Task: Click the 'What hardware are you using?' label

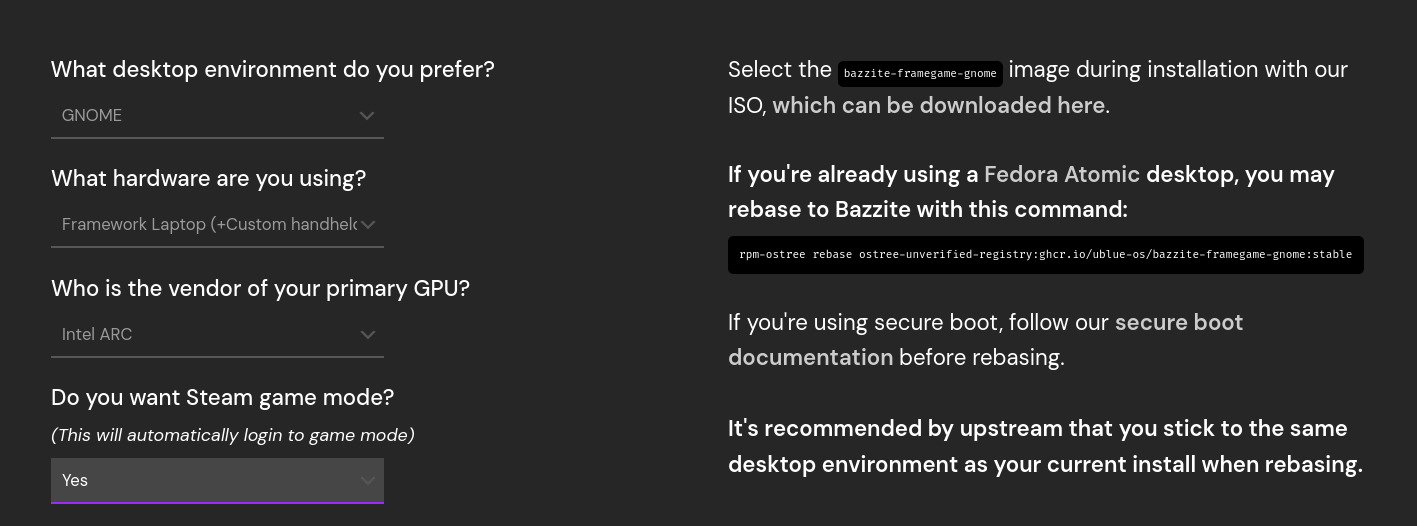Action: click(208, 179)
